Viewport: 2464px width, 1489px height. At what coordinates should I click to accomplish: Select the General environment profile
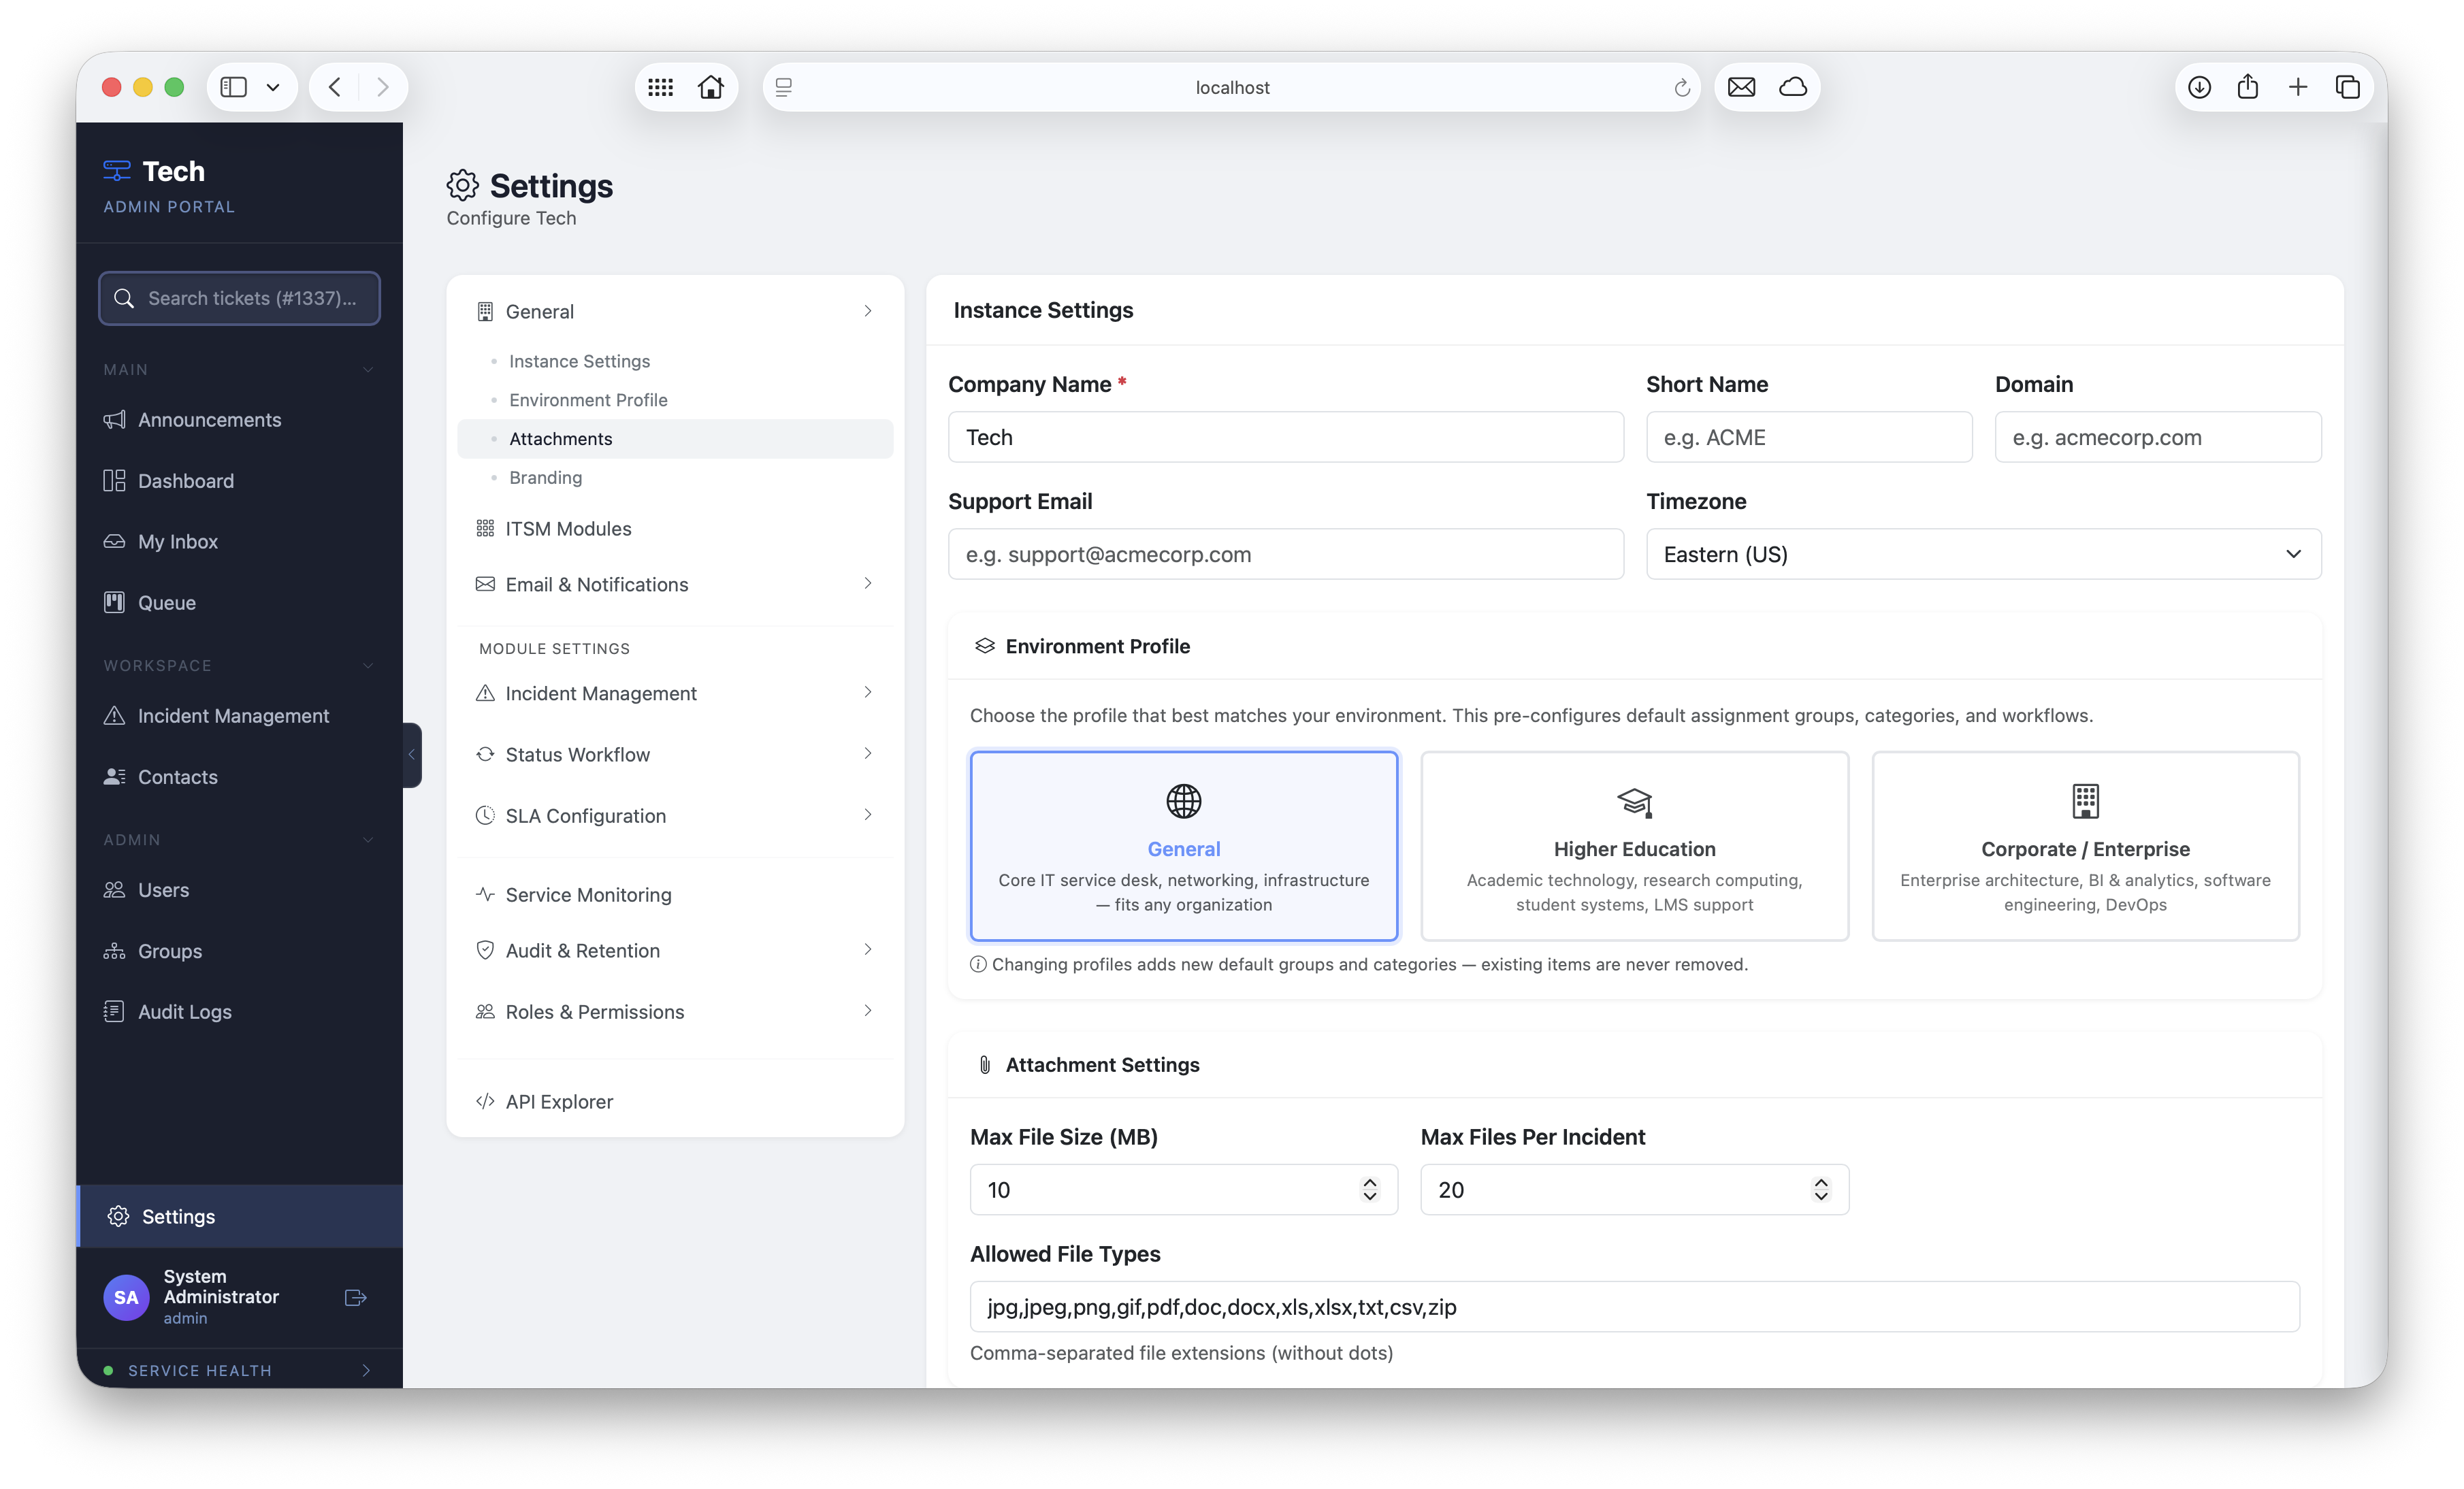1184,846
